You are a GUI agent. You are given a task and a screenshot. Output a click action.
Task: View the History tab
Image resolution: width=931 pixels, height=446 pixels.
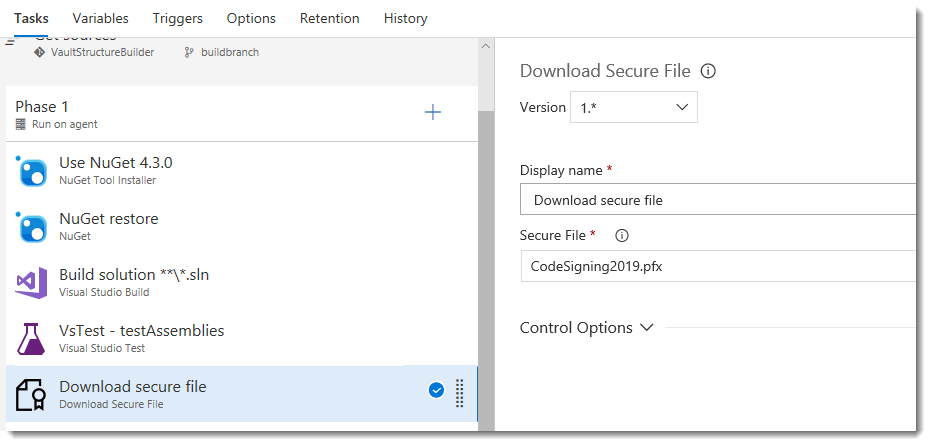click(406, 18)
